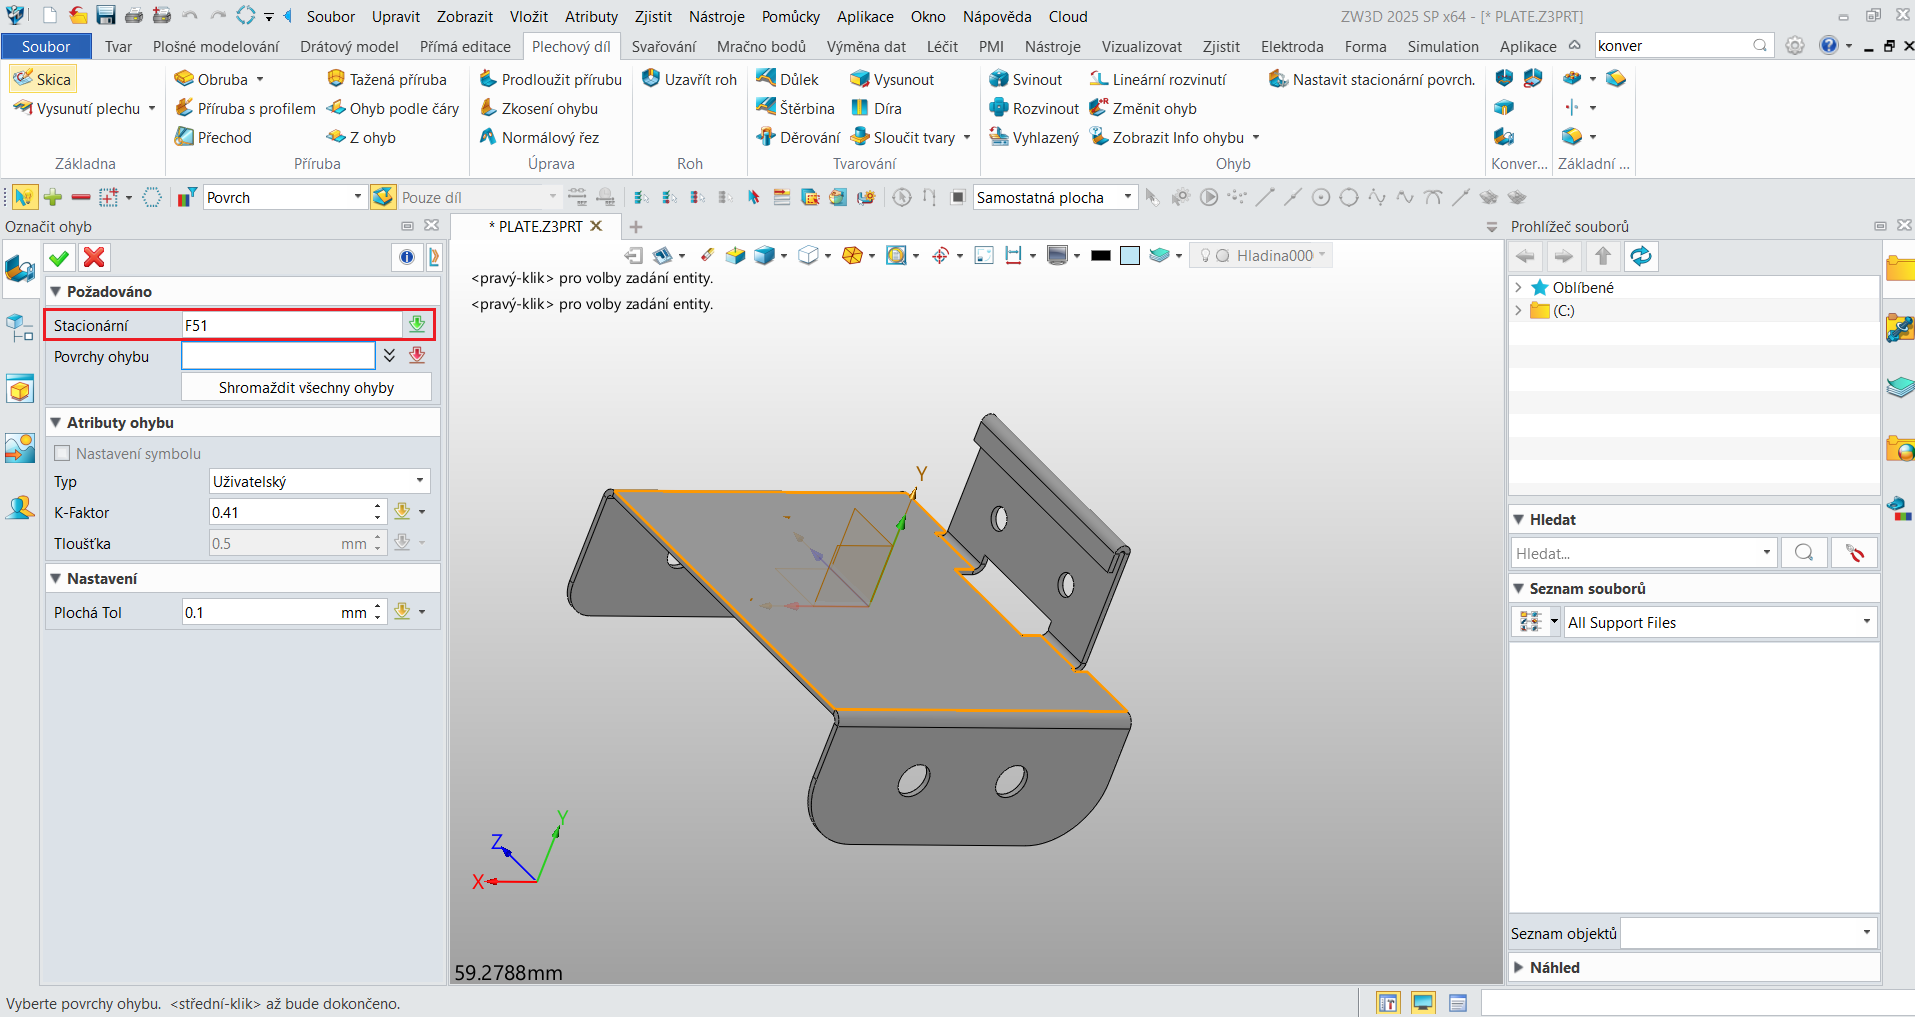Select the Důlek dimple tool
1915x1017 pixels.
[787, 79]
